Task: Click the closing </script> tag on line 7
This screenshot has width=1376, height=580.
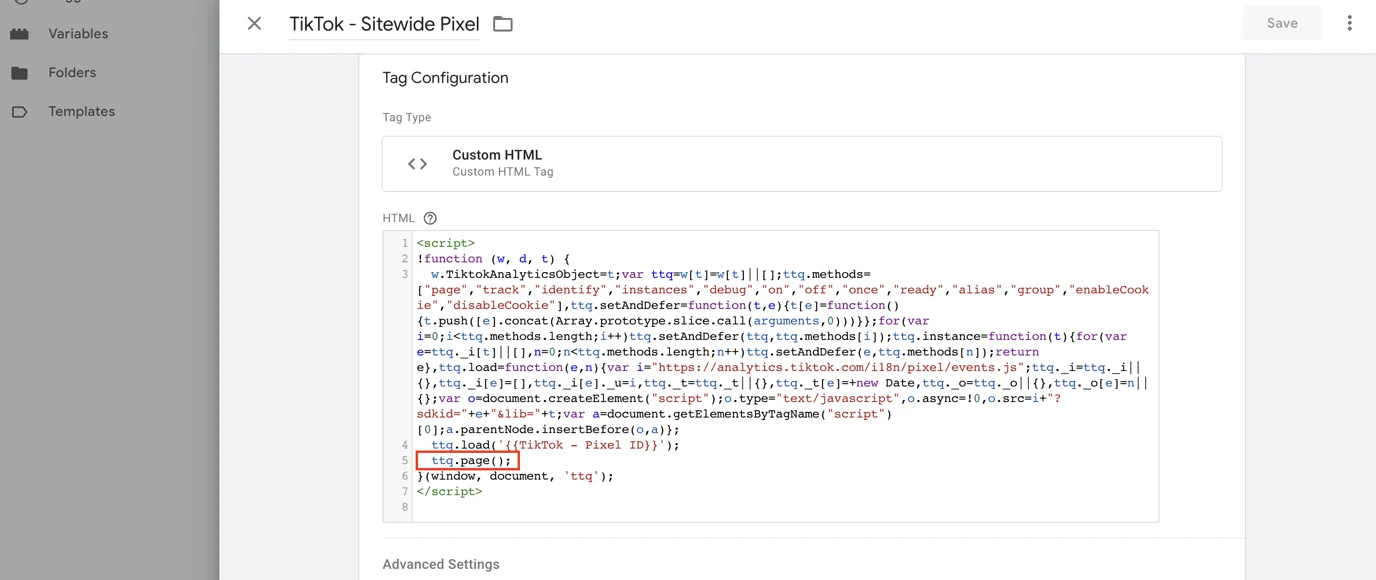Action: [449, 491]
